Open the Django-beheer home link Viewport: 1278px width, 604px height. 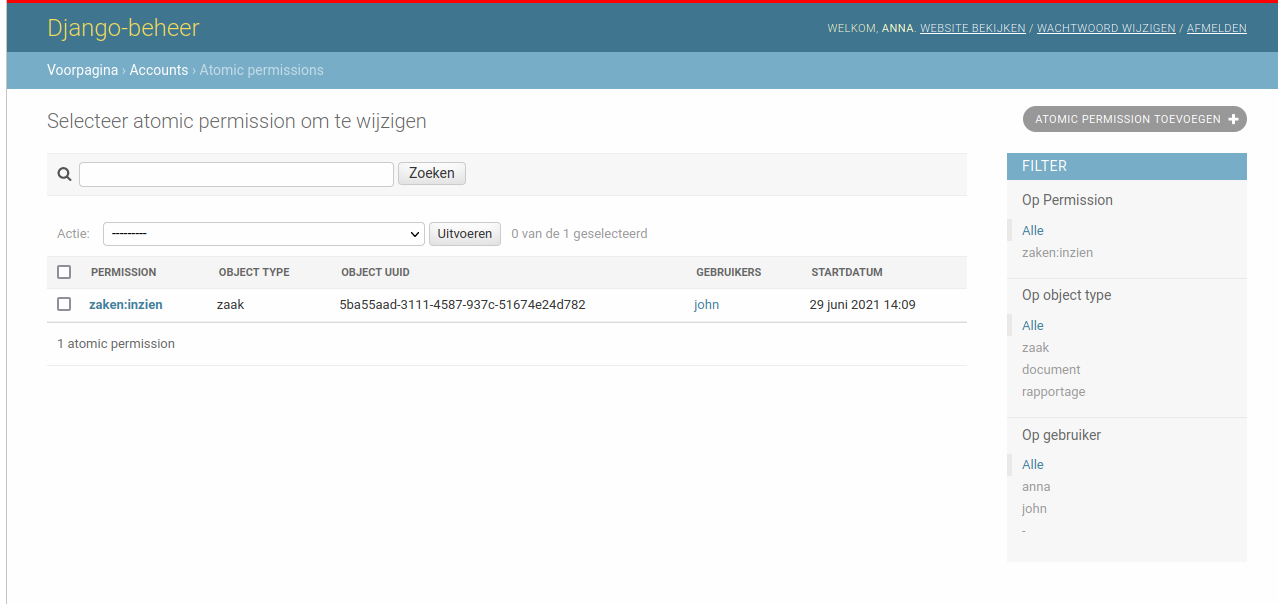coord(123,28)
